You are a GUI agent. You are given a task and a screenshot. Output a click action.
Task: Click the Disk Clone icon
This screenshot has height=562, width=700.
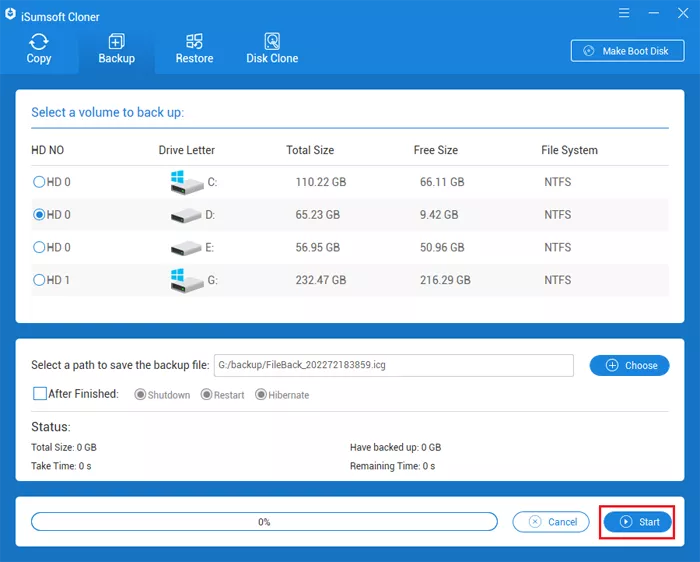tap(272, 42)
